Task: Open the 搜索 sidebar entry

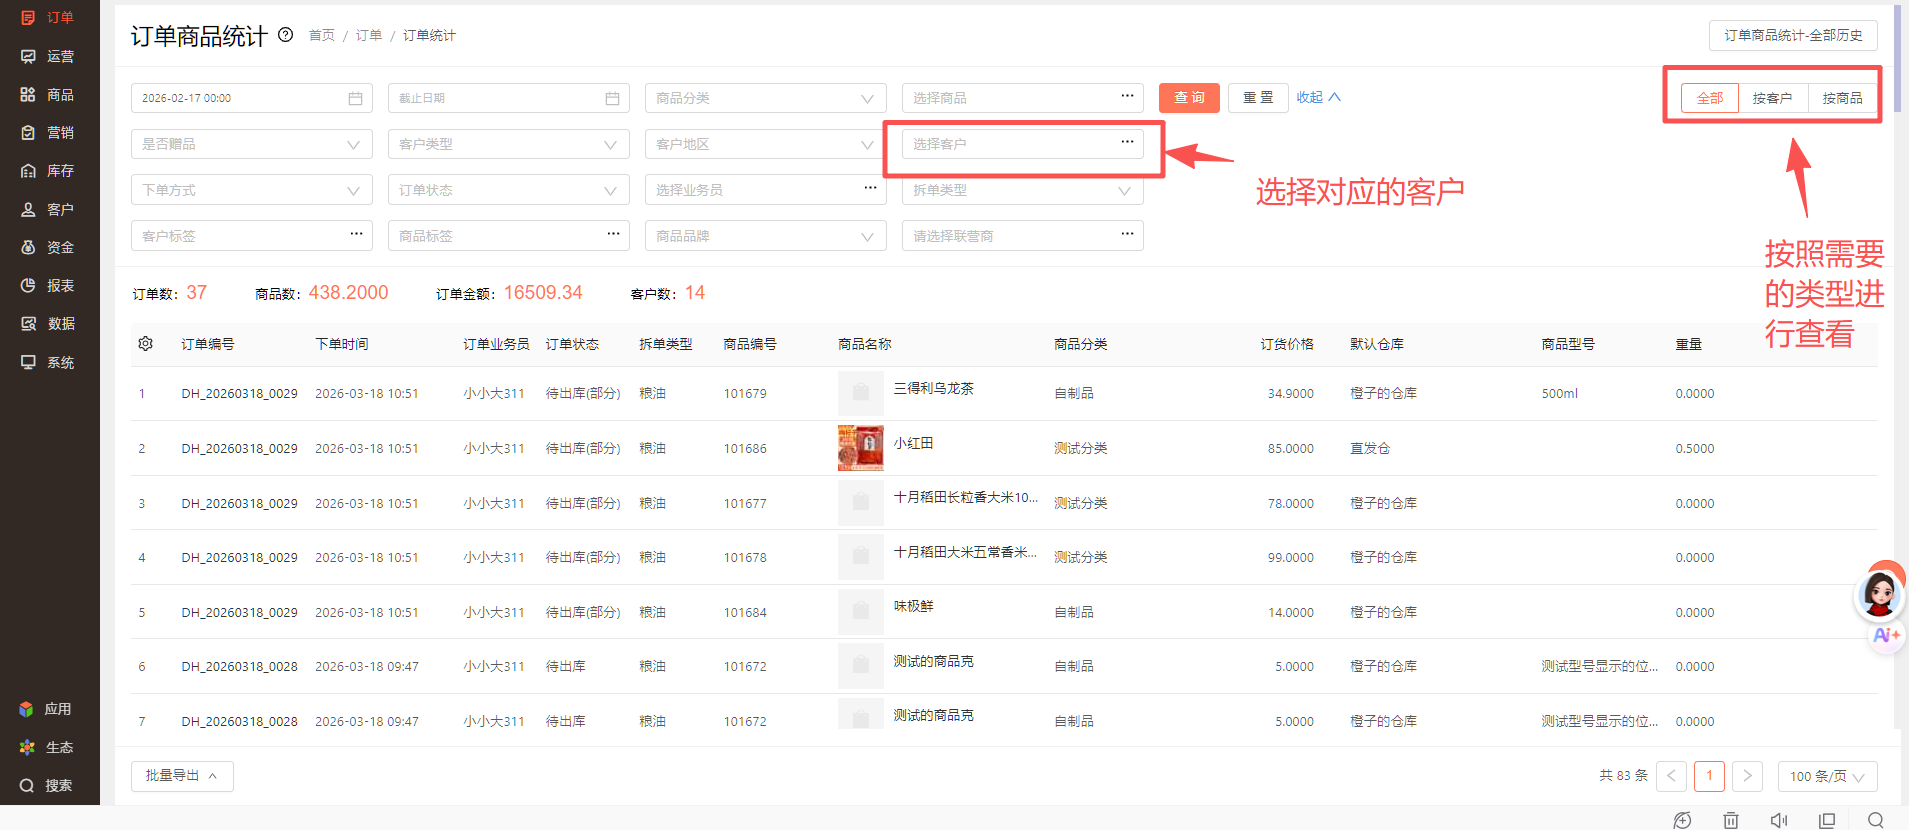Action: [46, 786]
